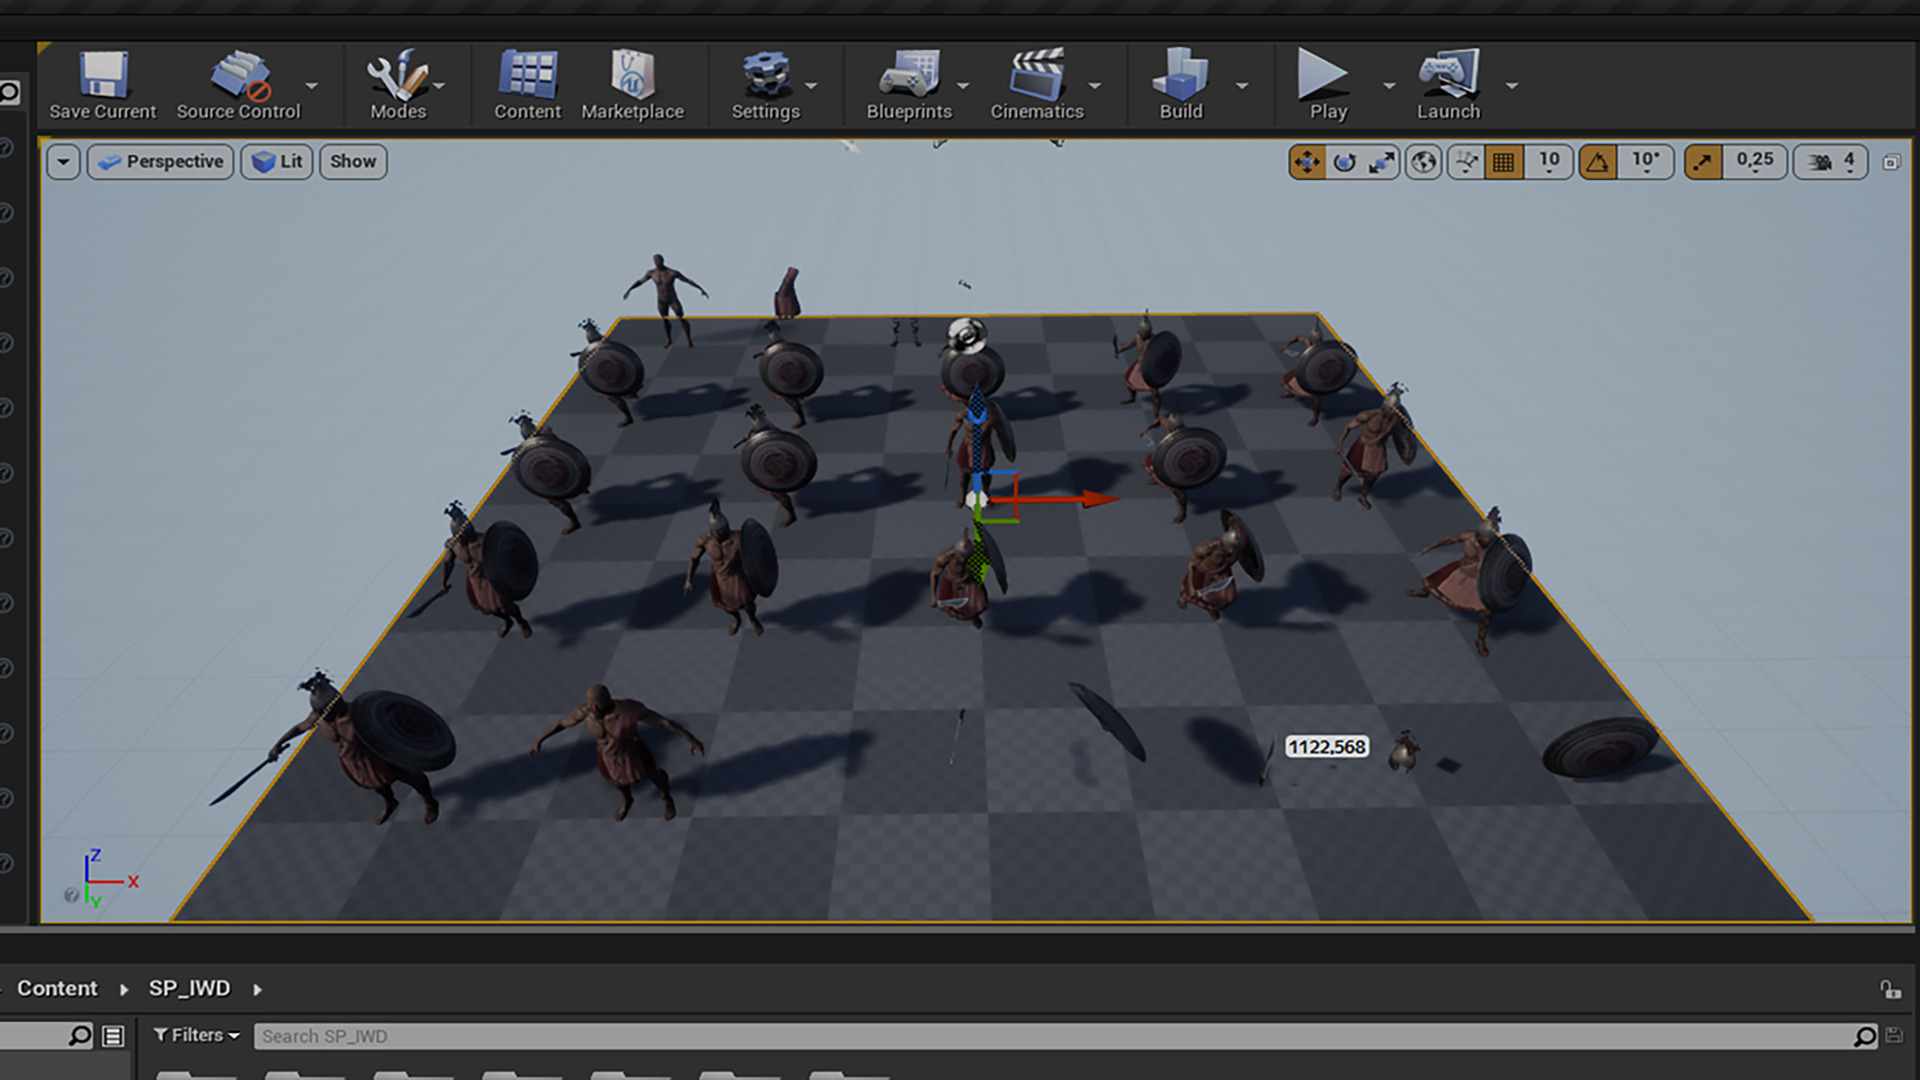Open the Marketplace from the toolbar

(x=632, y=85)
